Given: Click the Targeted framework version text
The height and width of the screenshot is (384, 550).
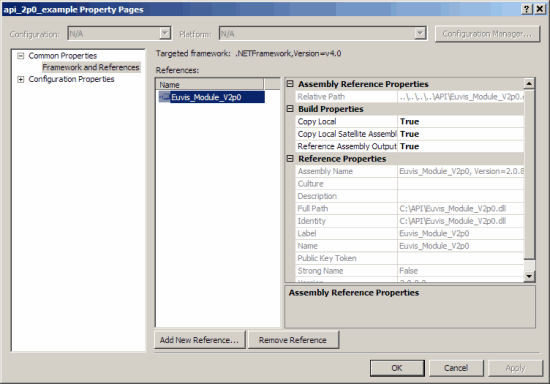Looking at the screenshot, I should point(288,54).
